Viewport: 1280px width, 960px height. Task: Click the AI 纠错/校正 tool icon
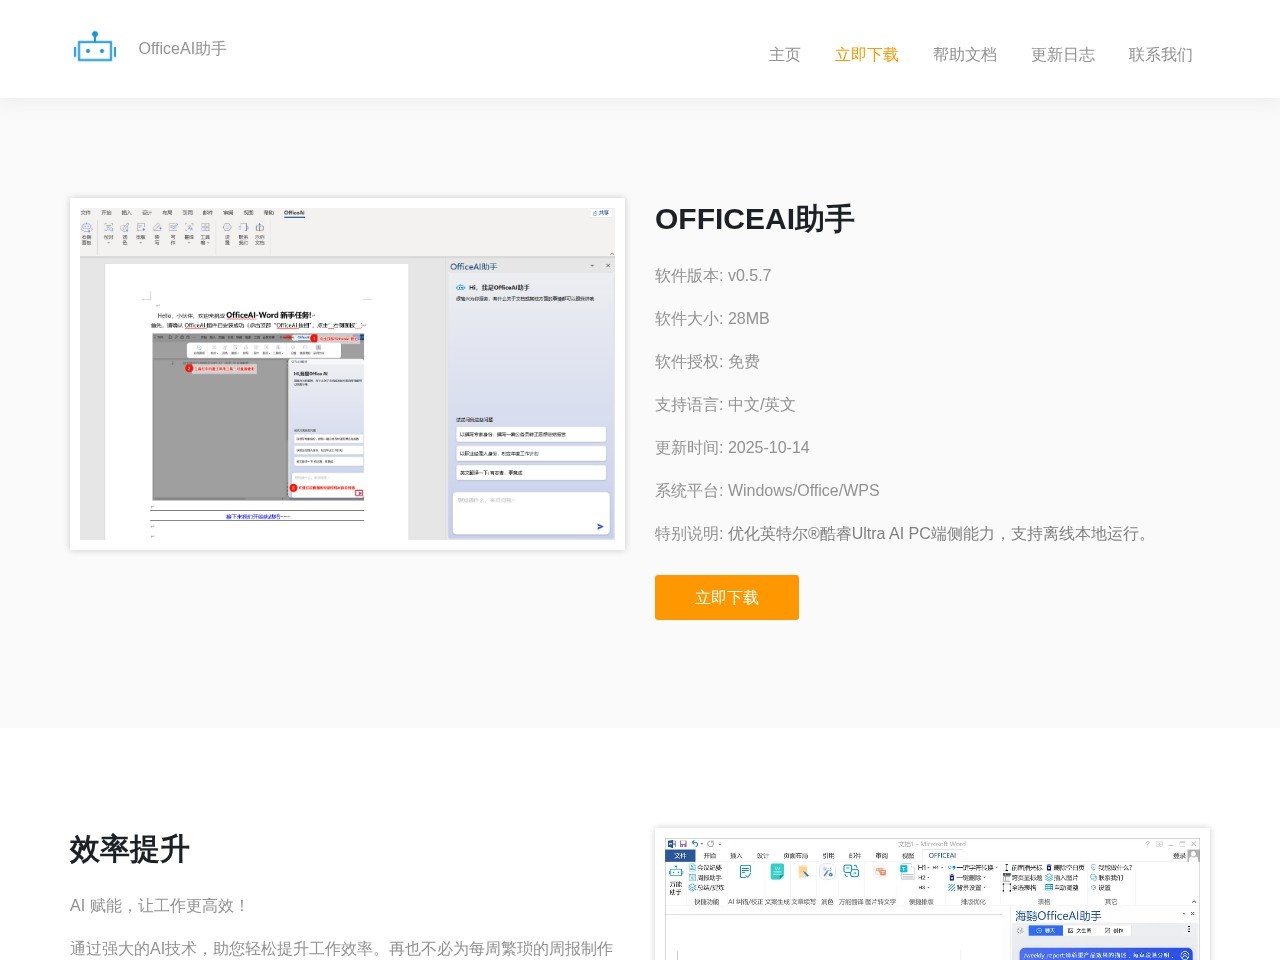coord(744,870)
